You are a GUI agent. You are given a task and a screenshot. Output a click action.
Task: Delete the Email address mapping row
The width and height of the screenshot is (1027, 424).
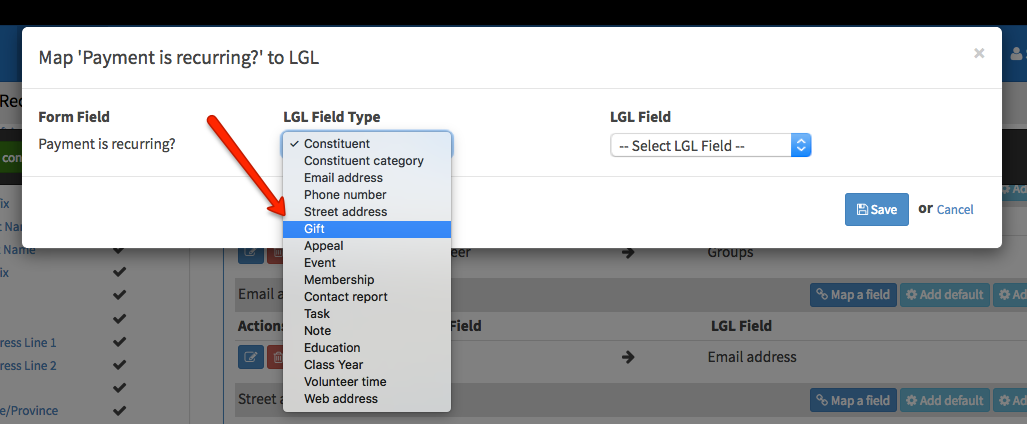275,357
